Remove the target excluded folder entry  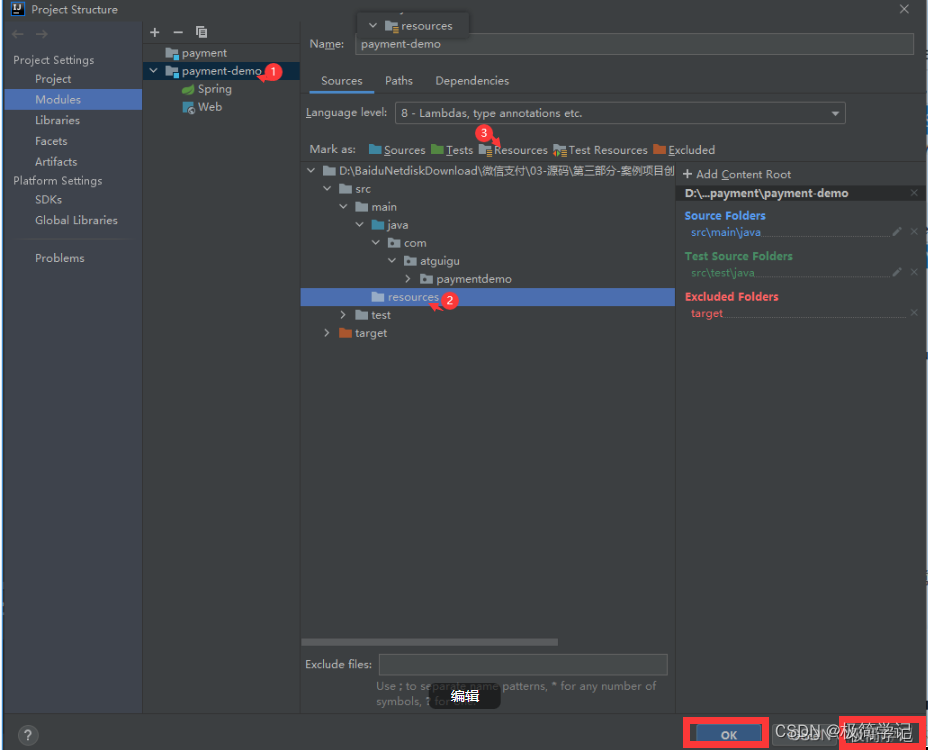914,313
